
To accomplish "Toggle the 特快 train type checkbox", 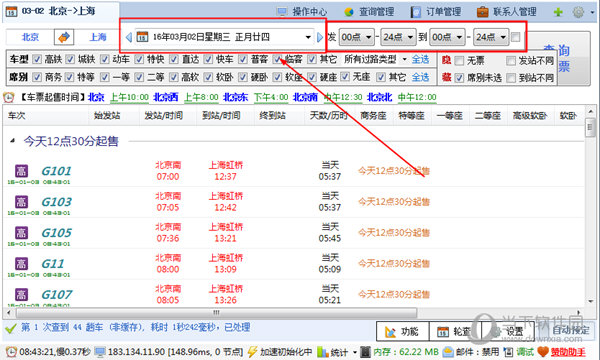I will (x=139, y=59).
